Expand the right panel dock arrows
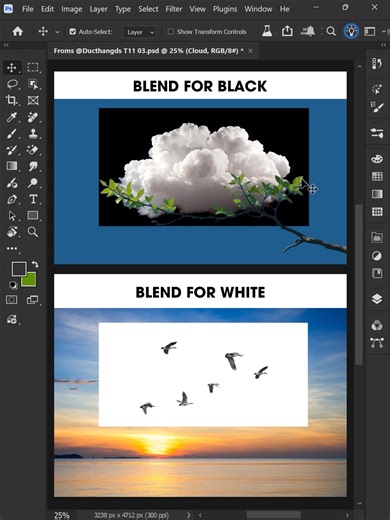This screenshot has height=520, width=390. pyautogui.click(x=383, y=45)
